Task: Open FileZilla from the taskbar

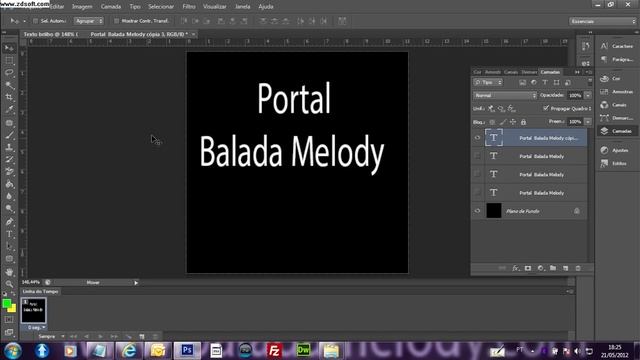Action: point(274,351)
